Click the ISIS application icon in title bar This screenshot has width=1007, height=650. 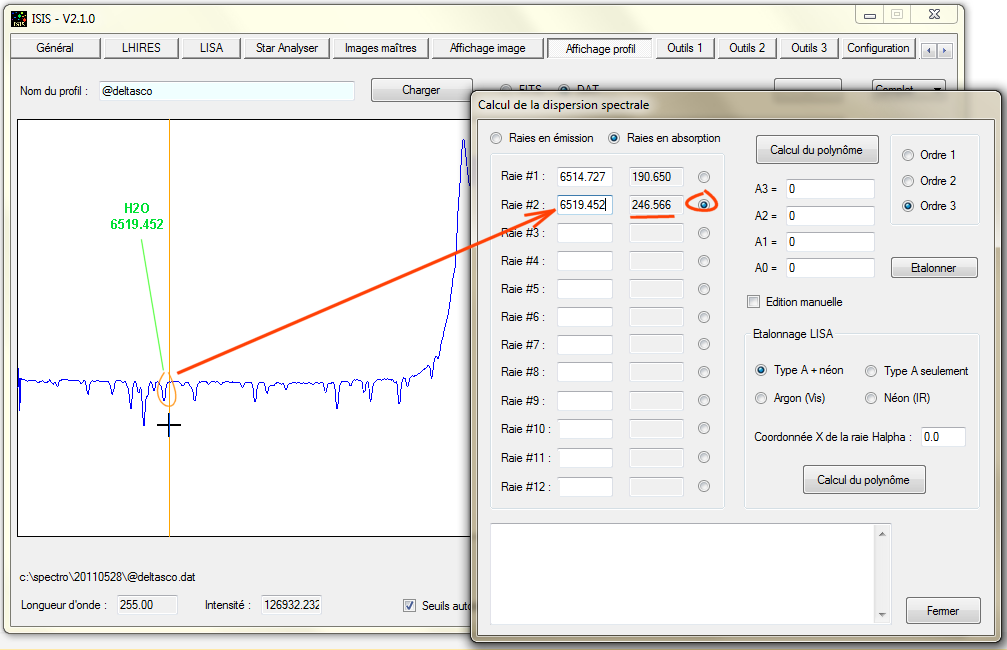(x=19, y=18)
